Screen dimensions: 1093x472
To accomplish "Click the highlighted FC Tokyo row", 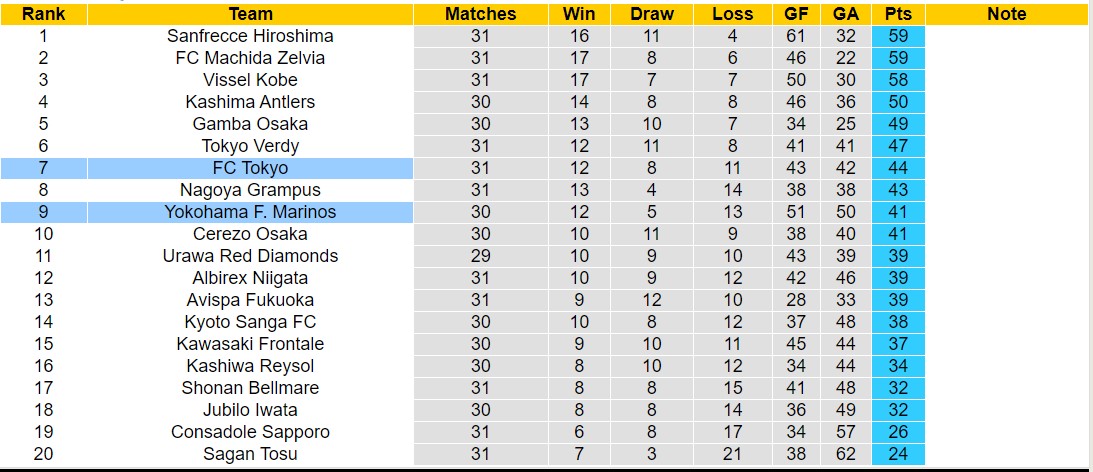I will click(250, 168).
